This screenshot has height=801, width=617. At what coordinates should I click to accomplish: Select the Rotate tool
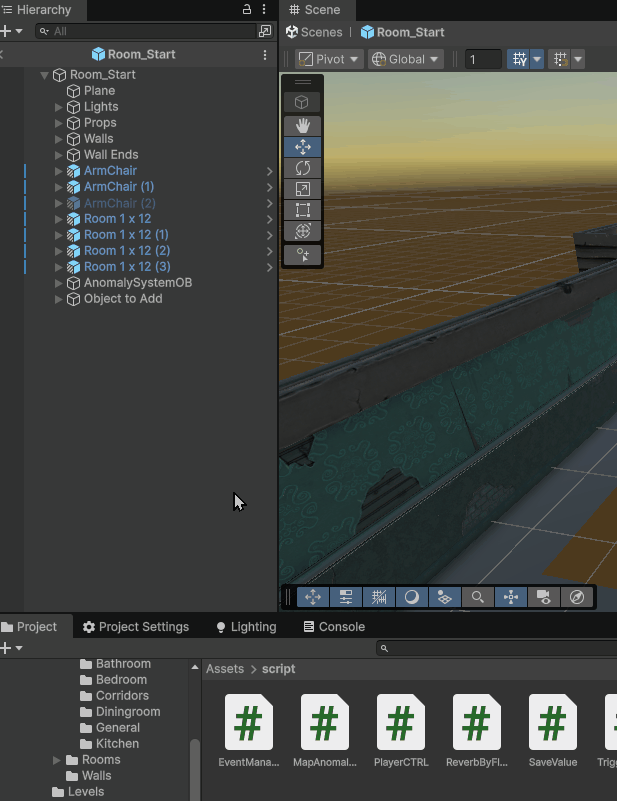[302, 168]
